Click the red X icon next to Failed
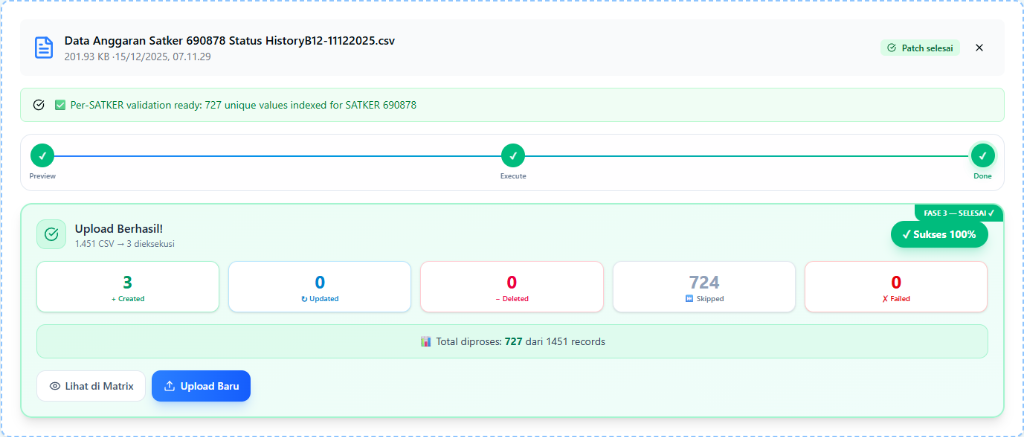This screenshot has height=437, width=1024. click(x=884, y=299)
